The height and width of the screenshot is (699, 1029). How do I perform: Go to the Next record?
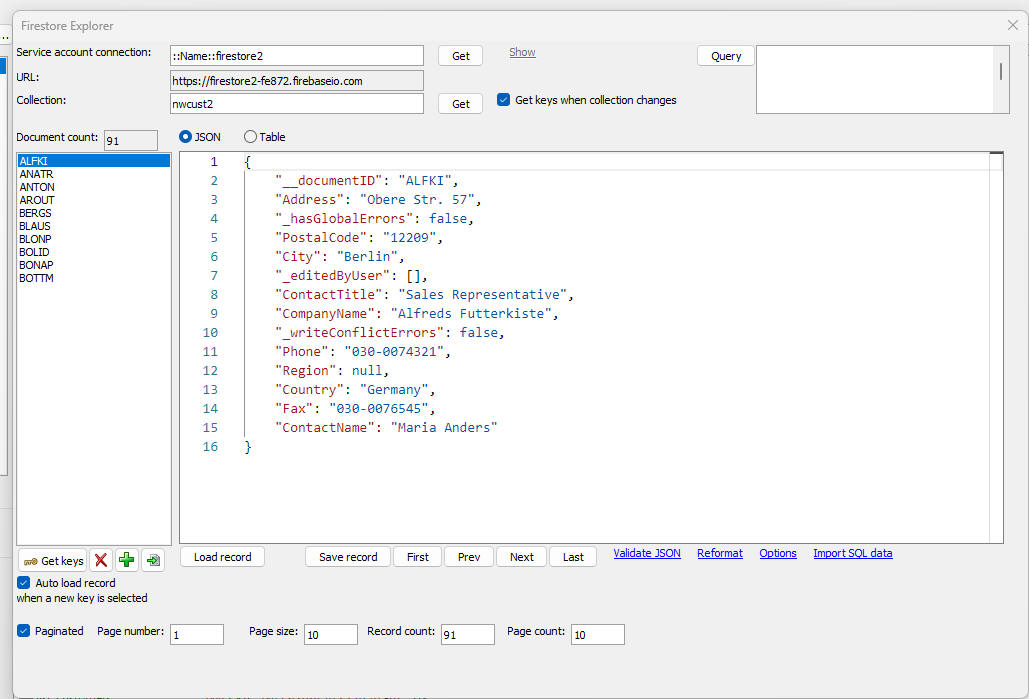(x=522, y=557)
